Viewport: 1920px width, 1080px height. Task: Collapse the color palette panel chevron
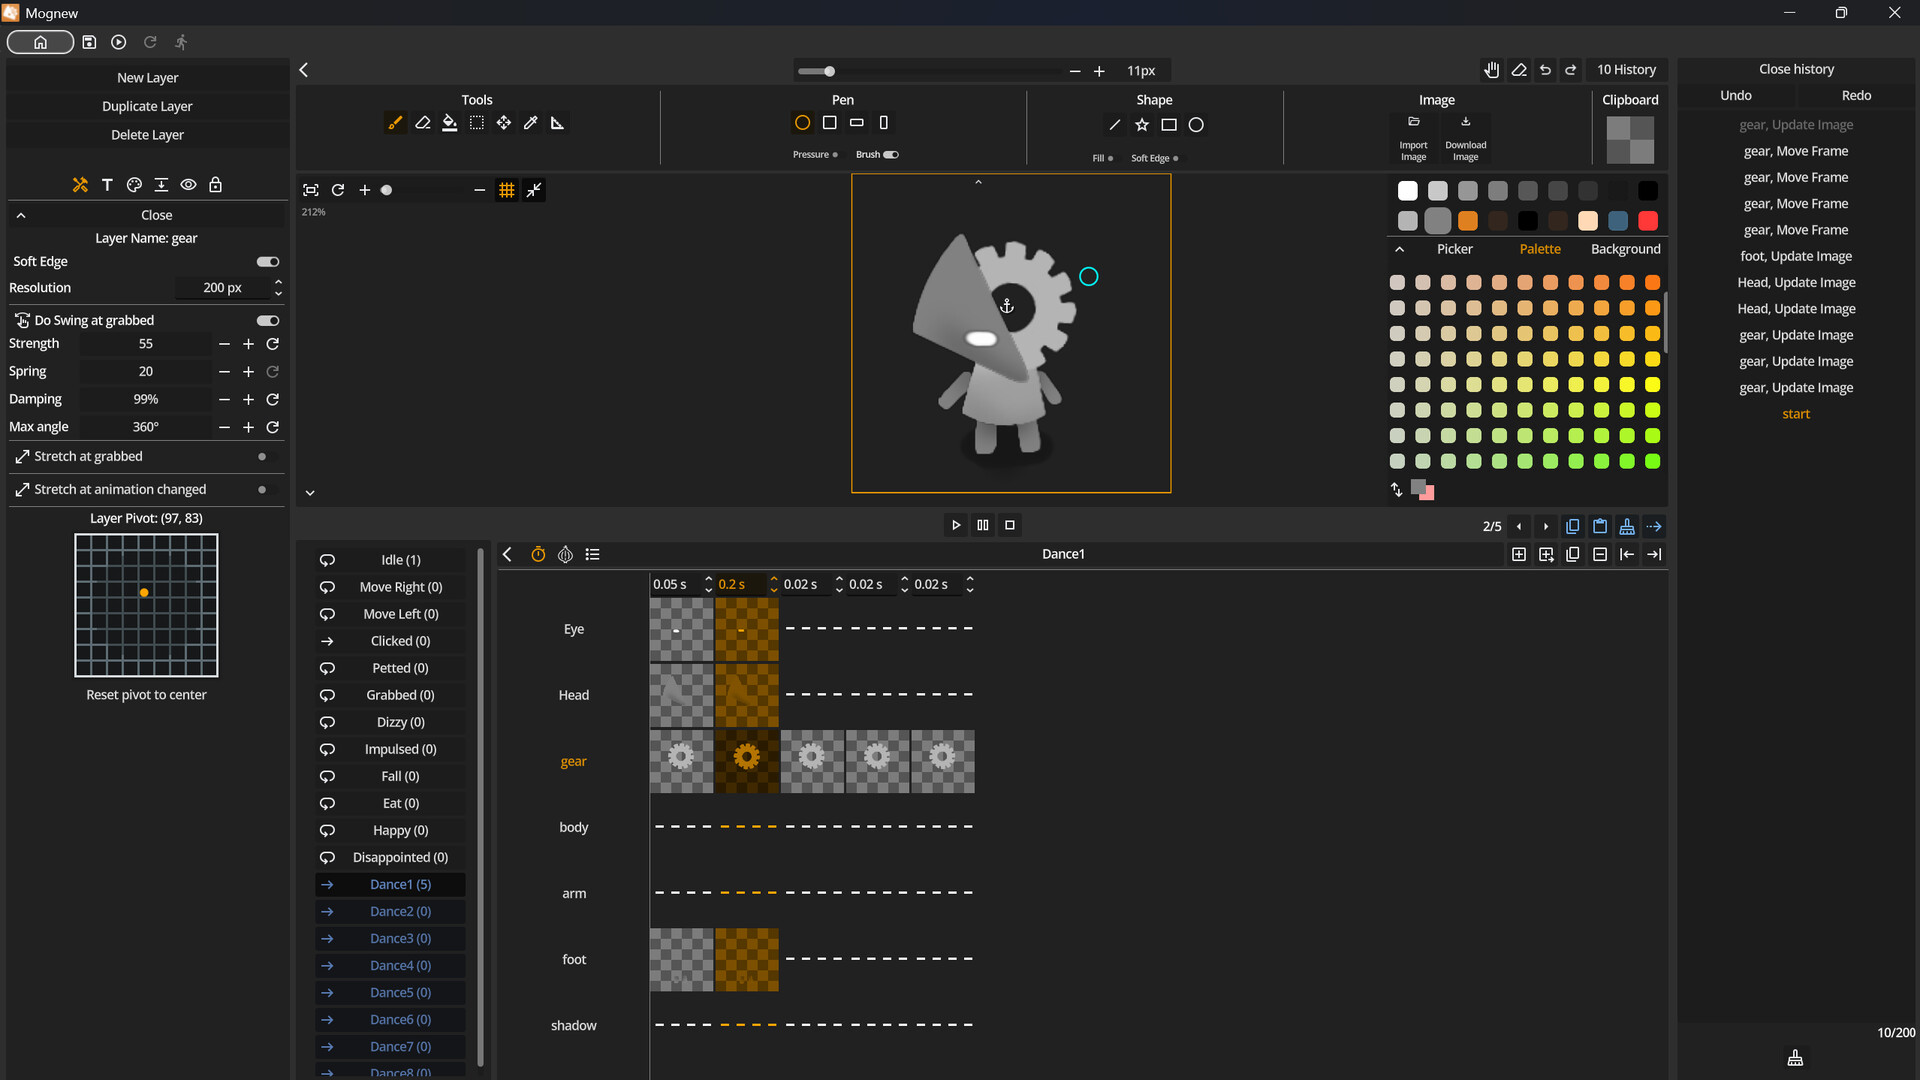pyautogui.click(x=1399, y=249)
